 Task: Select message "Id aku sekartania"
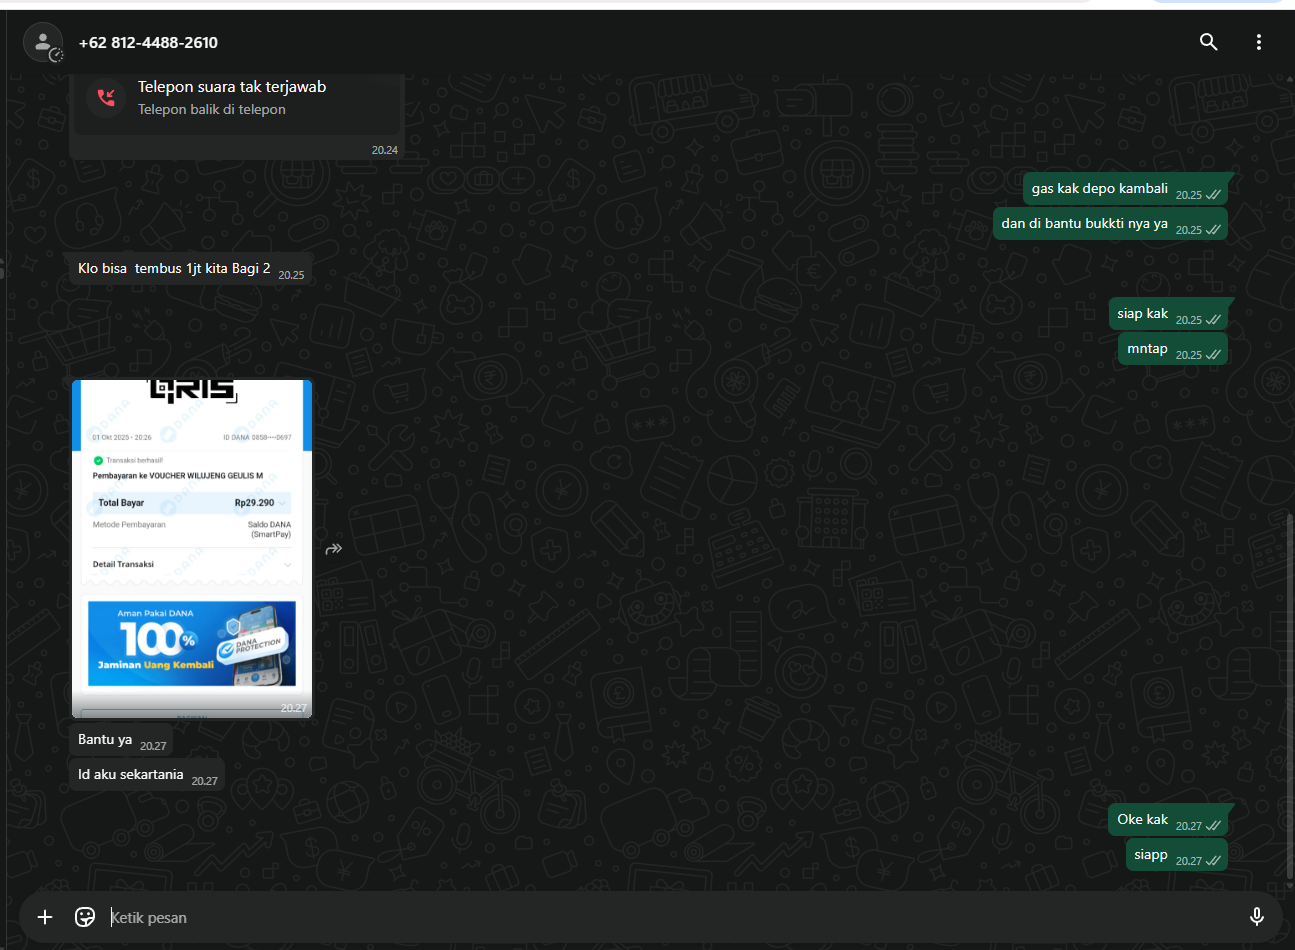tap(147, 775)
